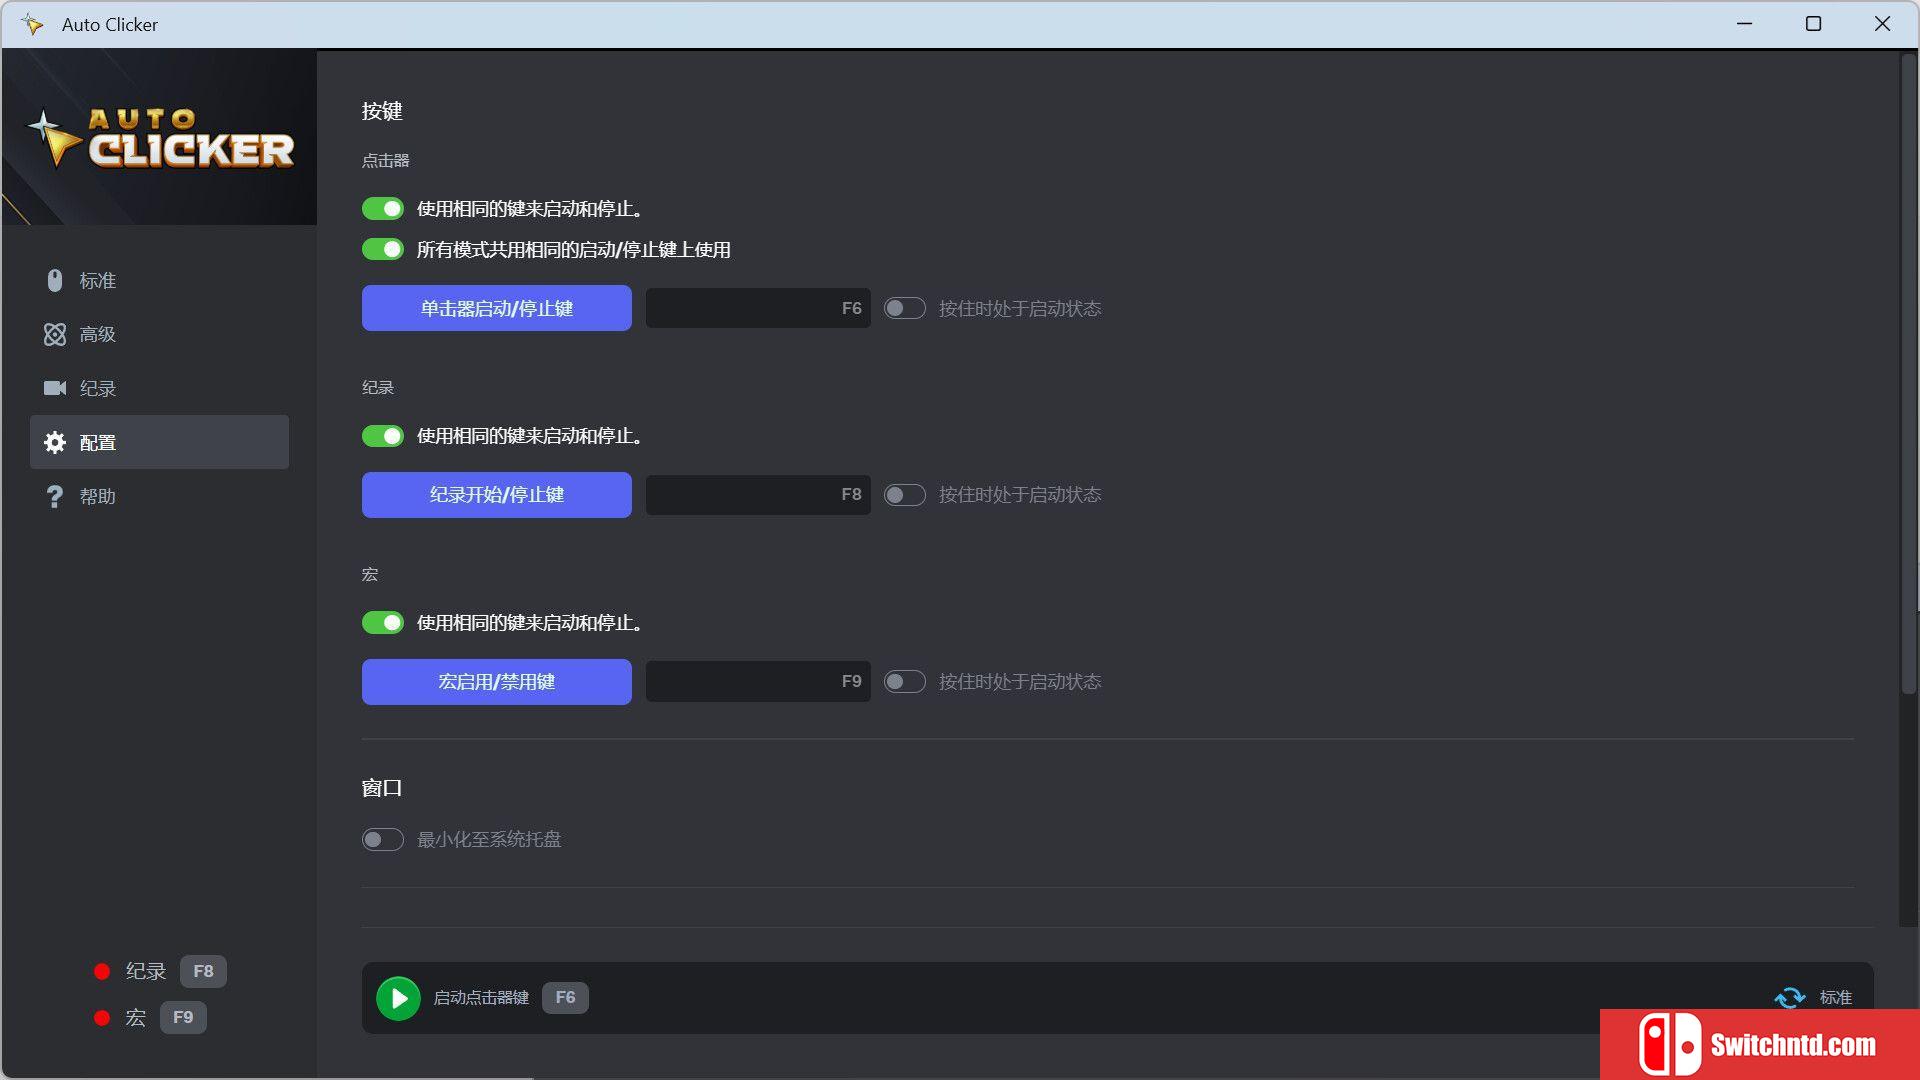The height and width of the screenshot is (1080, 1920).
Task: Enable 最小化至系统托盘 switch
Action: coord(383,839)
